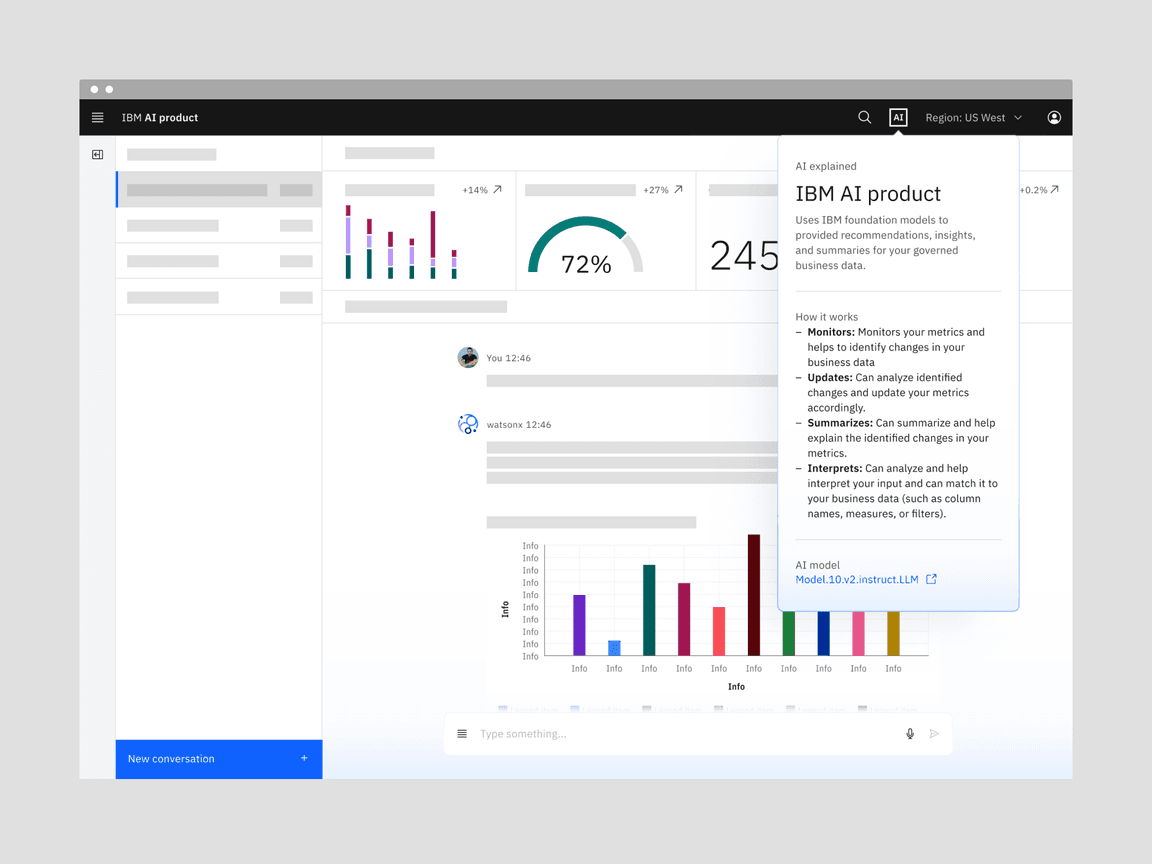The image size is (1152, 864).
Task: Click the user photo avatar beside You 12:46
Action: (x=467, y=358)
